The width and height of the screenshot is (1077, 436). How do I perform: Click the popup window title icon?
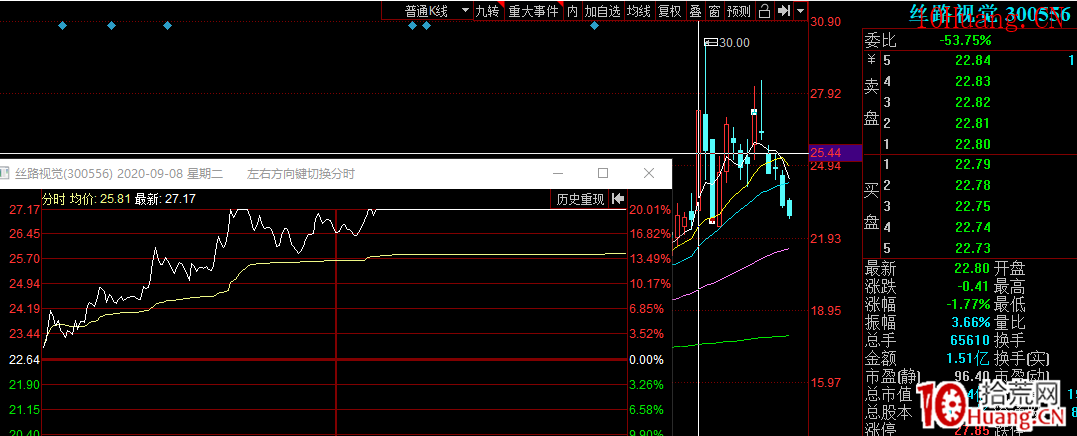point(5,173)
